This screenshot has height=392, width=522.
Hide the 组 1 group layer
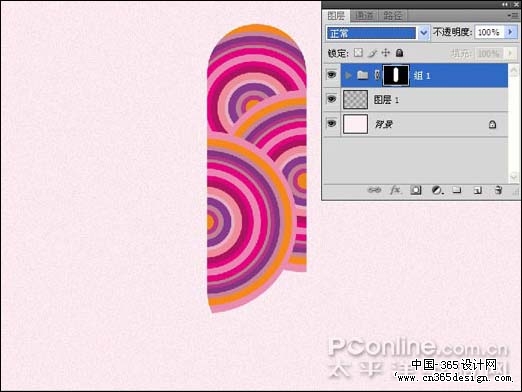(x=331, y=75)
